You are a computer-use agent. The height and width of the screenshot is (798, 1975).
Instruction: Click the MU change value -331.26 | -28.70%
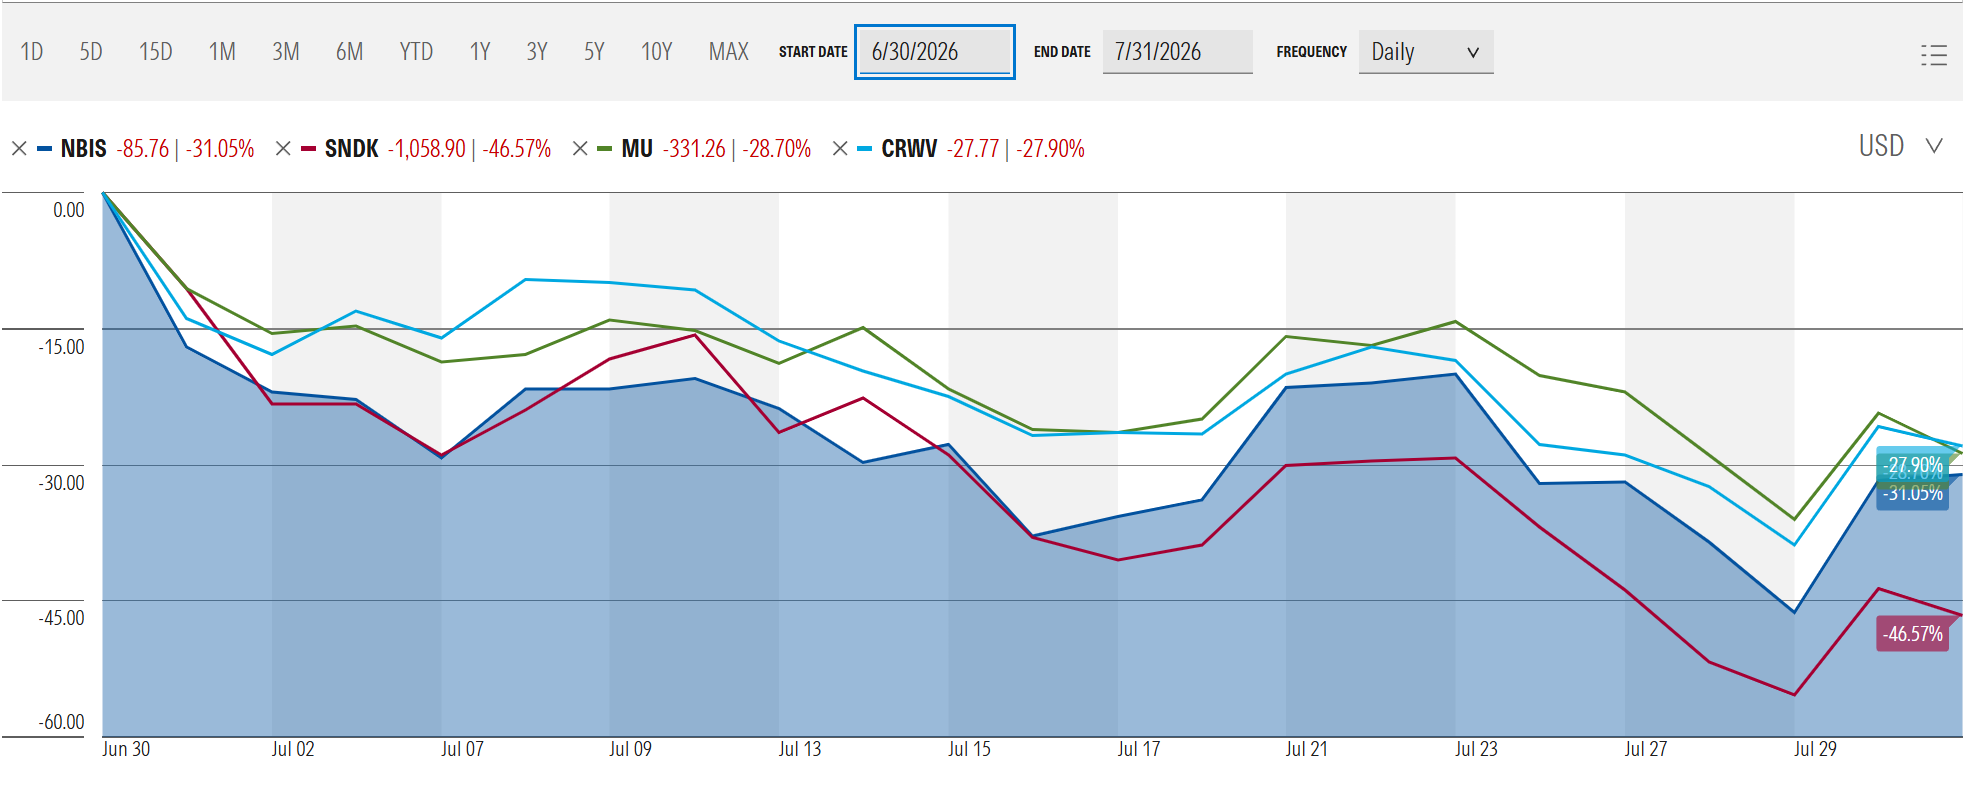point(736,149)
